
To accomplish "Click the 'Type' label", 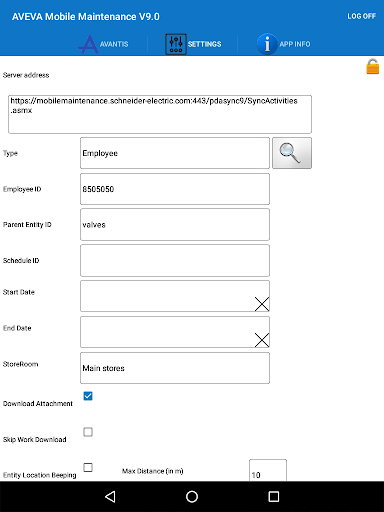I will [10, 153].
